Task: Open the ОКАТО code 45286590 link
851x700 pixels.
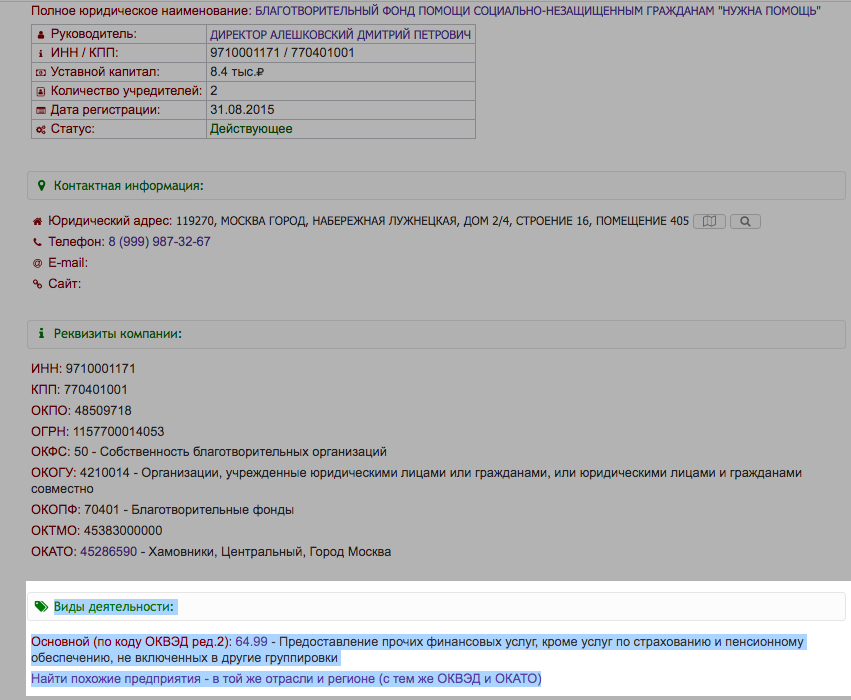Action: click(109, 552)
